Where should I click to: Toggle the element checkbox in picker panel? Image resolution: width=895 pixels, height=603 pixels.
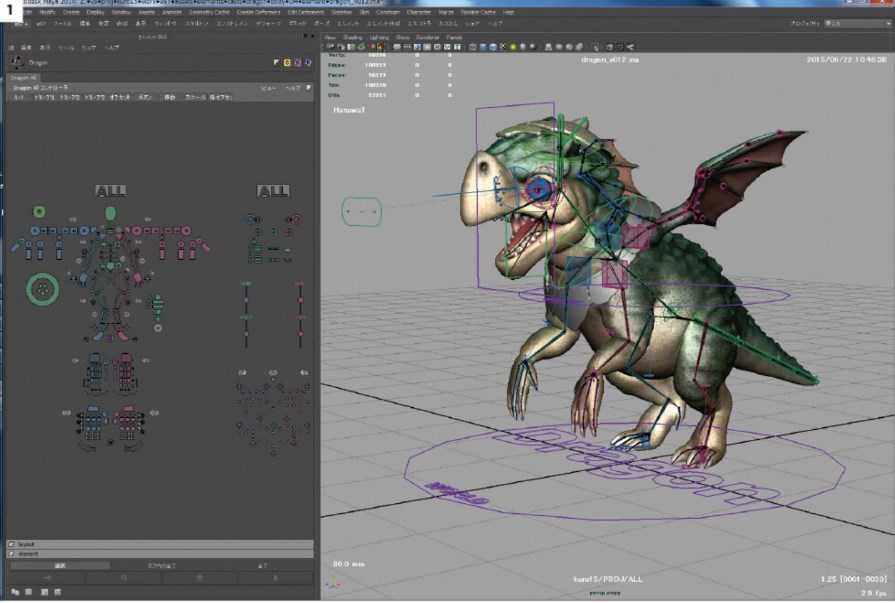pyautogui.click(x=11, y=553)
